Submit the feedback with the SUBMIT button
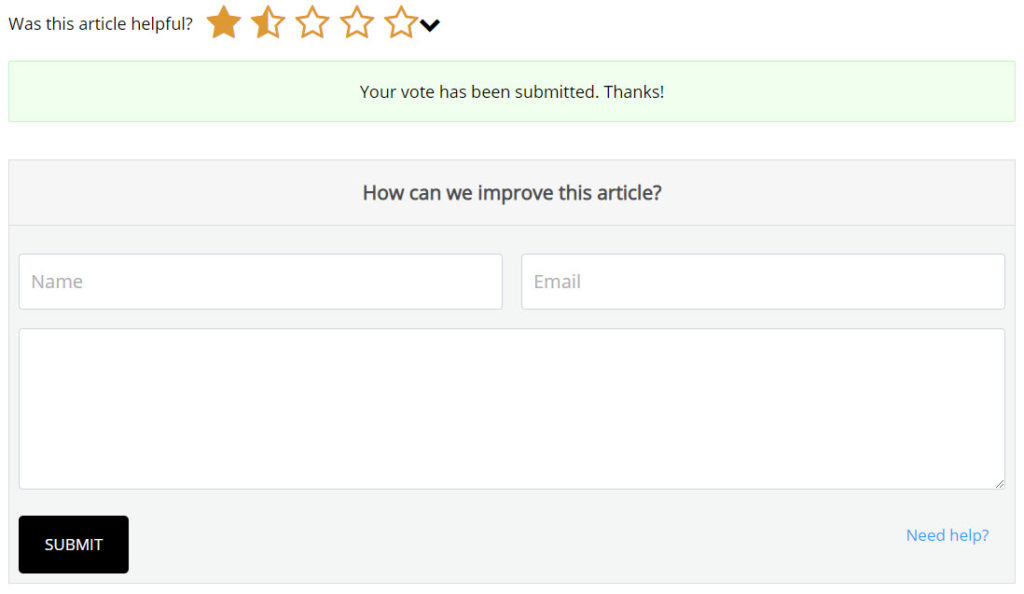 point(74,544)
